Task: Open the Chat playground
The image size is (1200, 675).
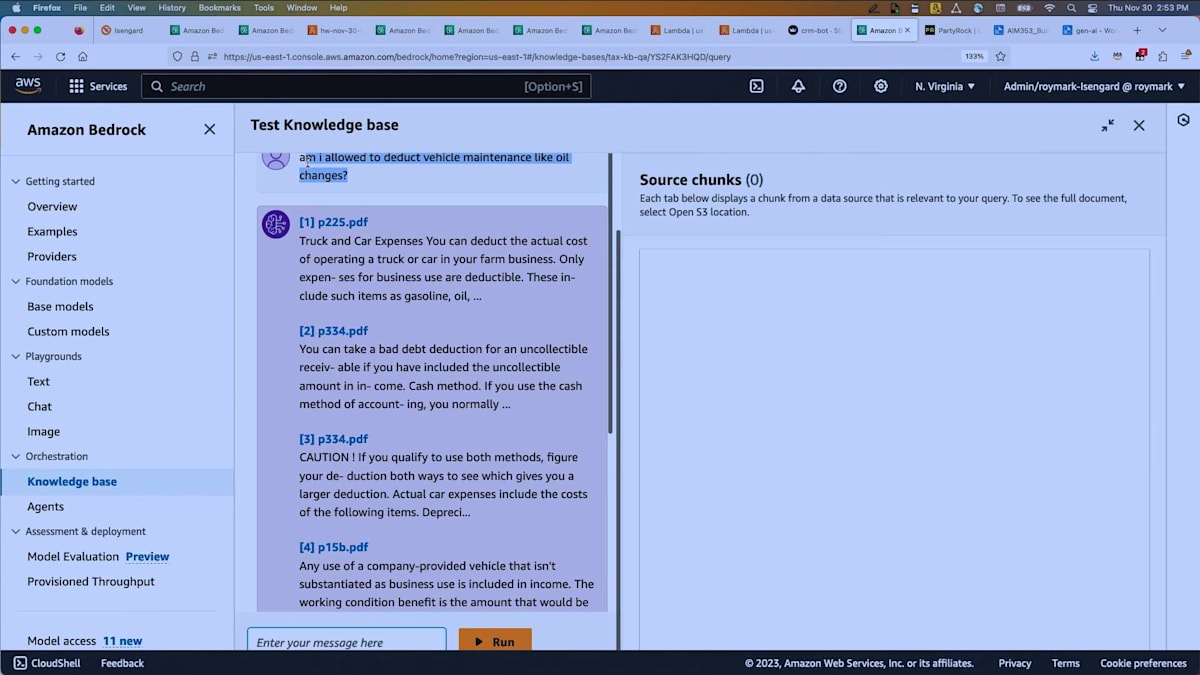Action: [39, 406]
